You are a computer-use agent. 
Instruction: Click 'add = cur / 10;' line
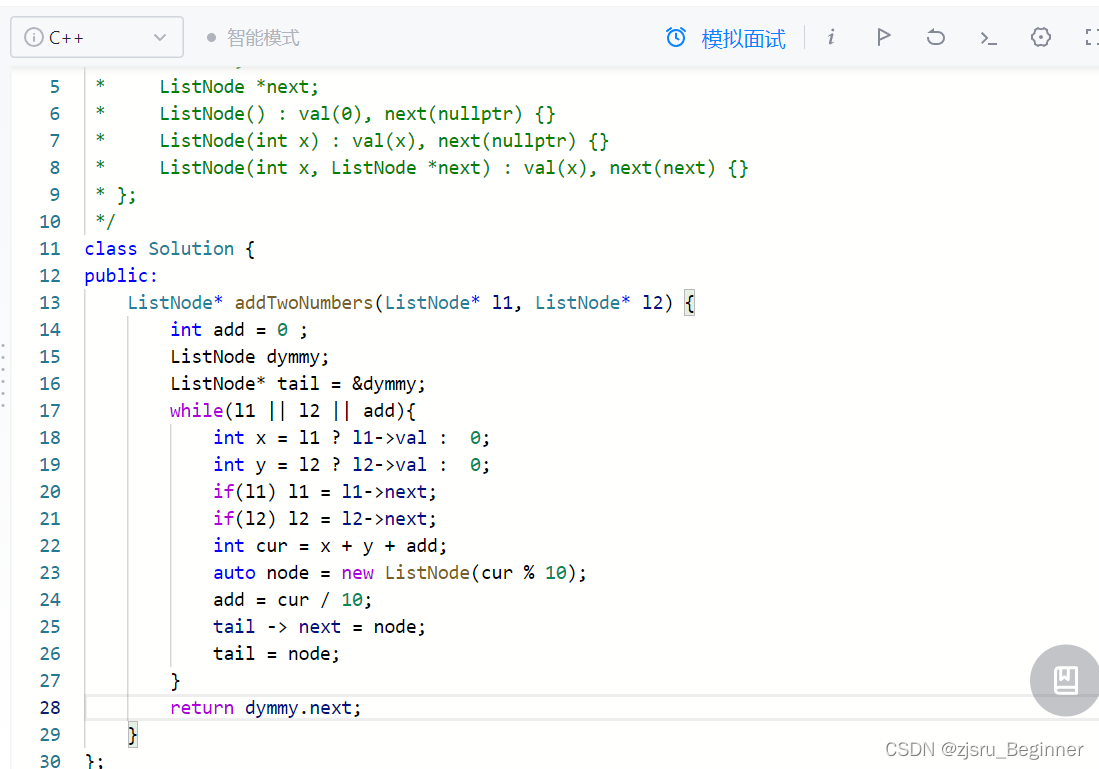(292, 600)
